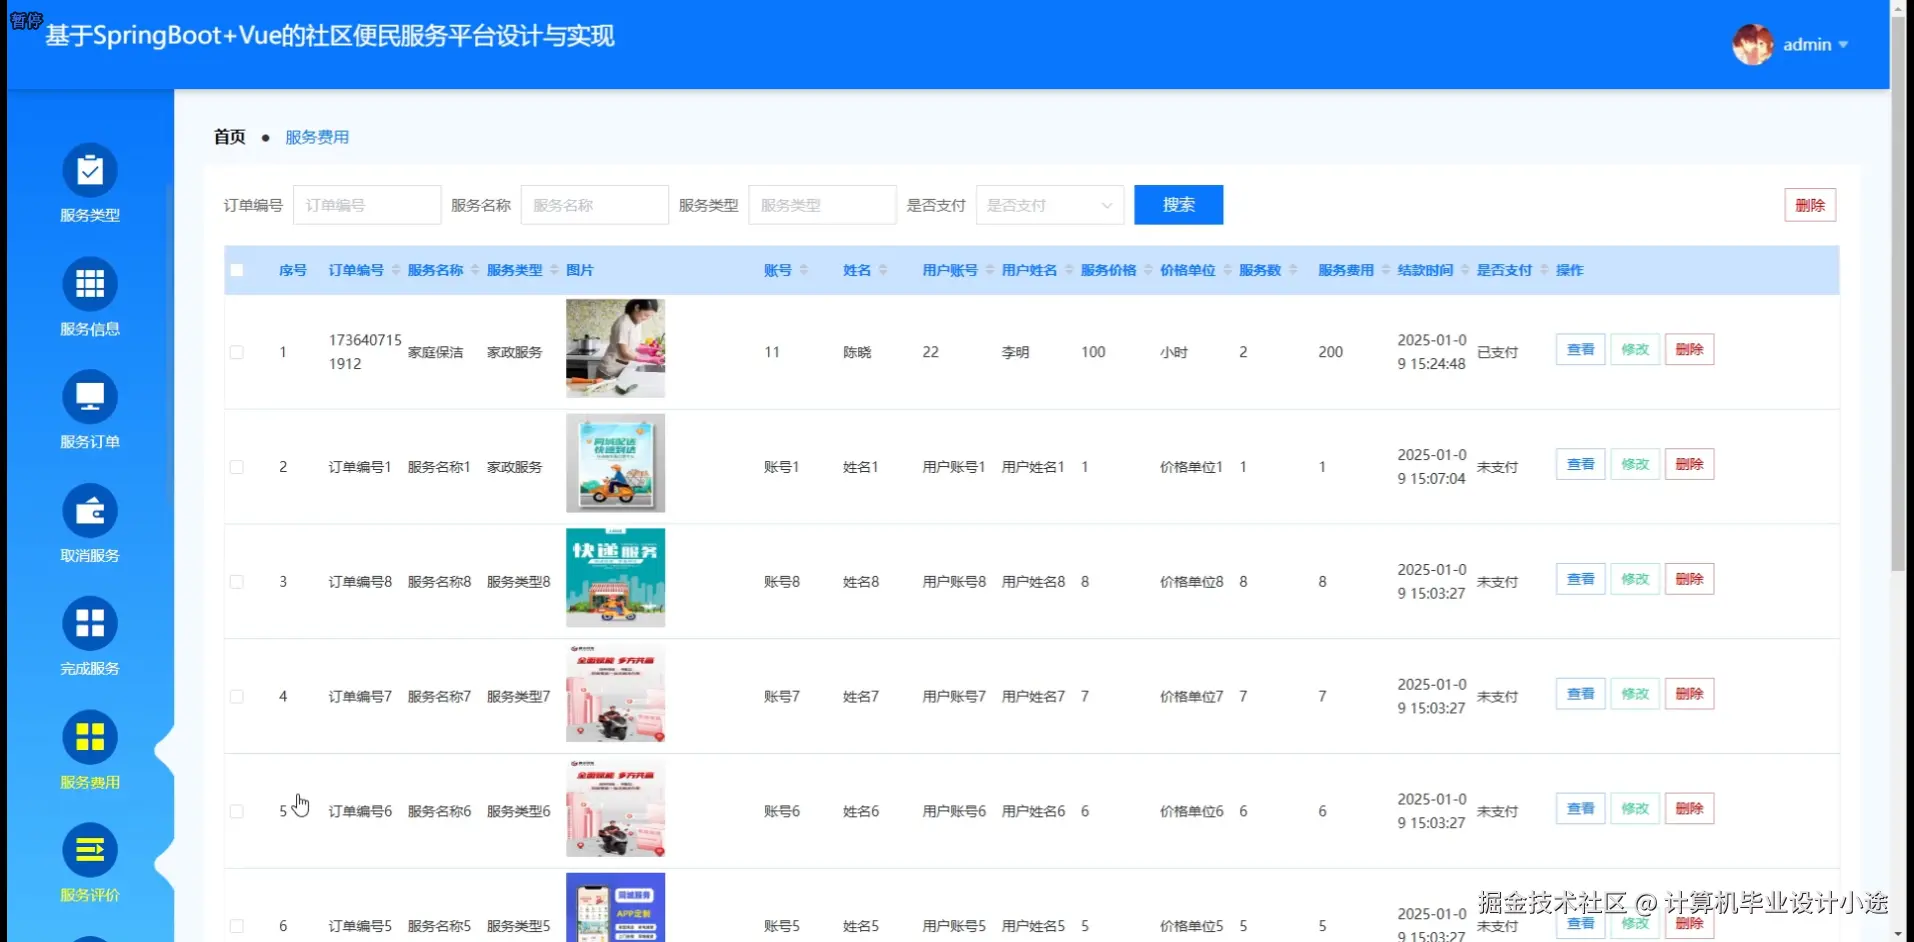The height and width of the screenshot is (942, 1914).
Task: Click the 李明 user name cell
Action: click(x=1015, y=352)
